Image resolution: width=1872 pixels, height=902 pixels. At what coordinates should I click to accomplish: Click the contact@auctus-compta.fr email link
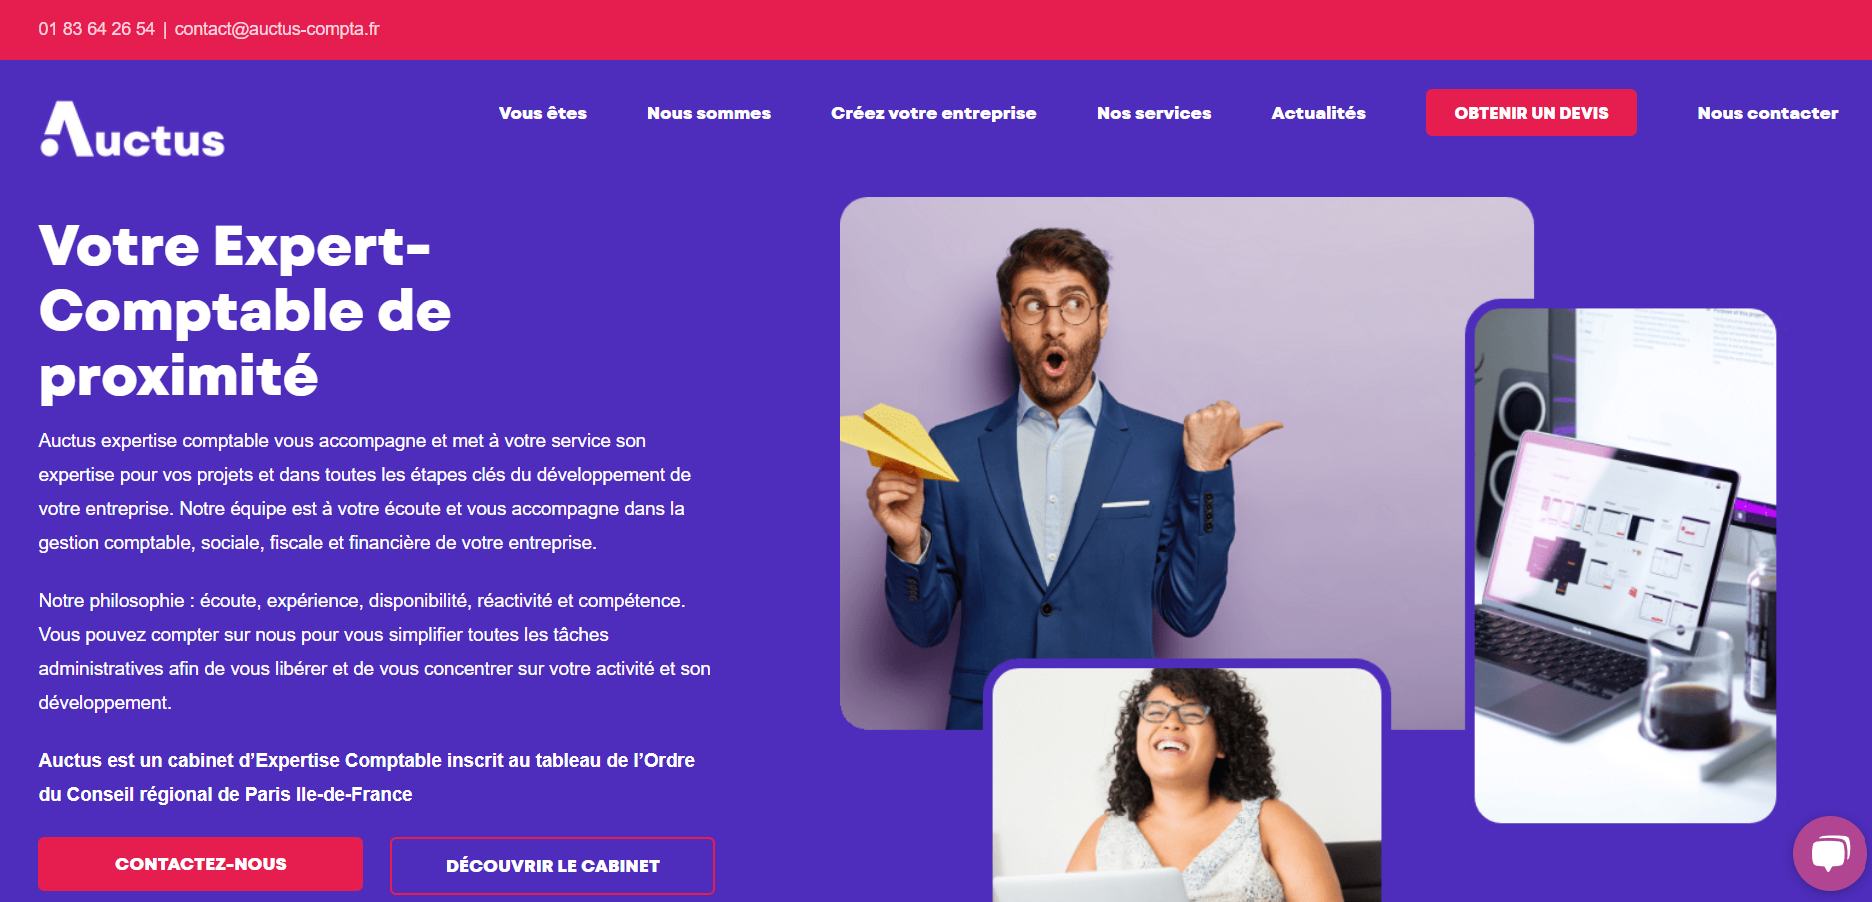click(x=277, y=29)
